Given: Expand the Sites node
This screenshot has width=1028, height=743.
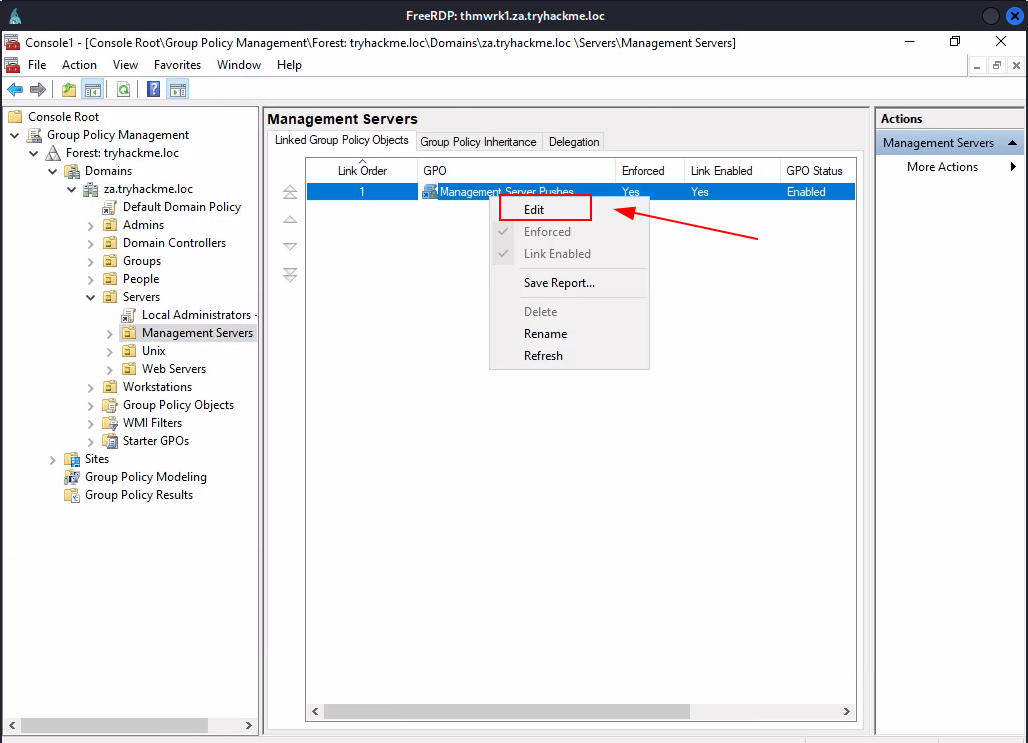Looking at the screenshot, I should point(53,460).
